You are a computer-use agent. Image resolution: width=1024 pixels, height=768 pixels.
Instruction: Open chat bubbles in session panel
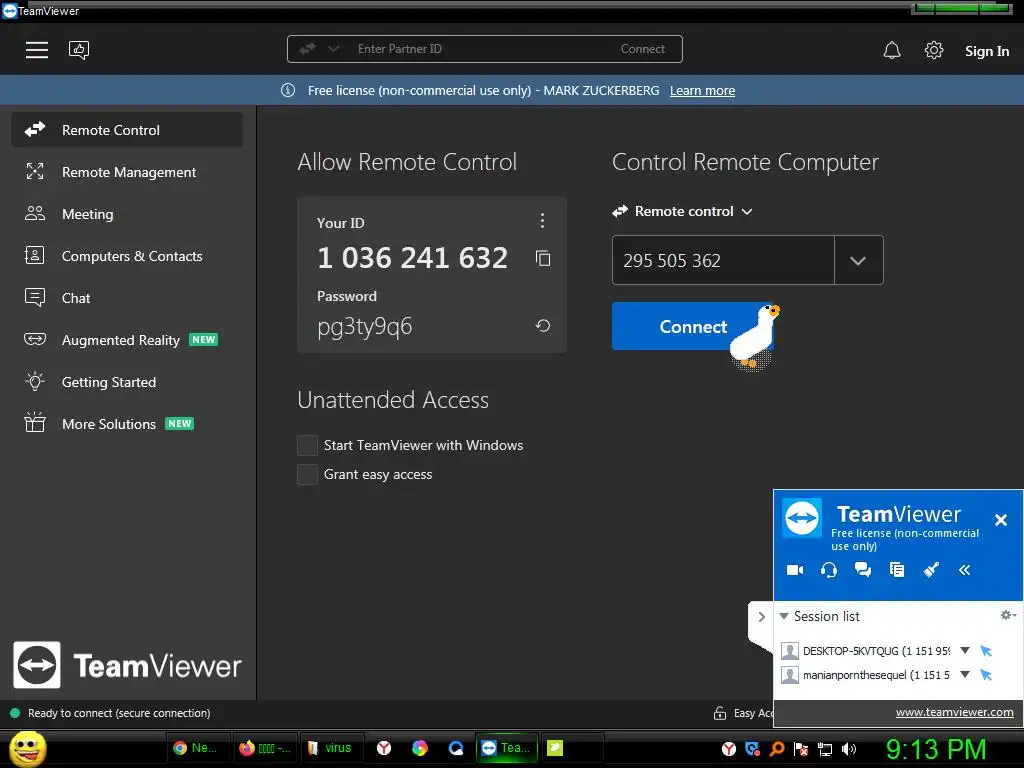(x=863, y=570)
